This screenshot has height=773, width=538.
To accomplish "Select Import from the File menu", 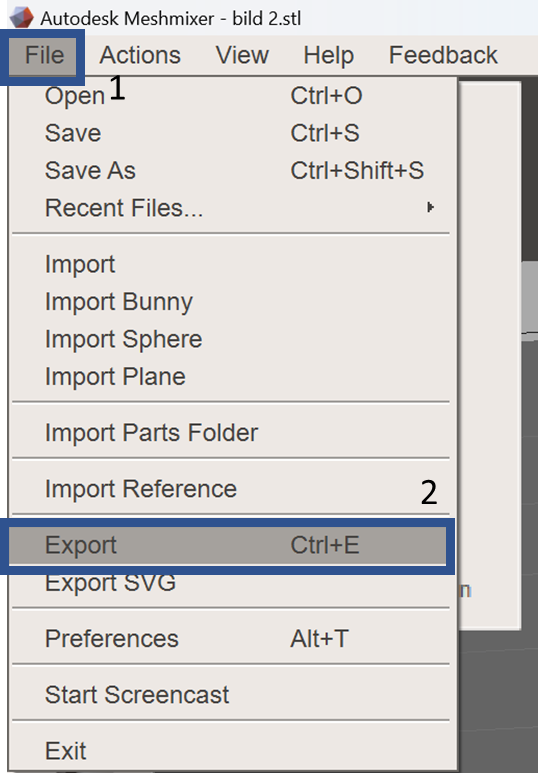I will tap(231, 264).
